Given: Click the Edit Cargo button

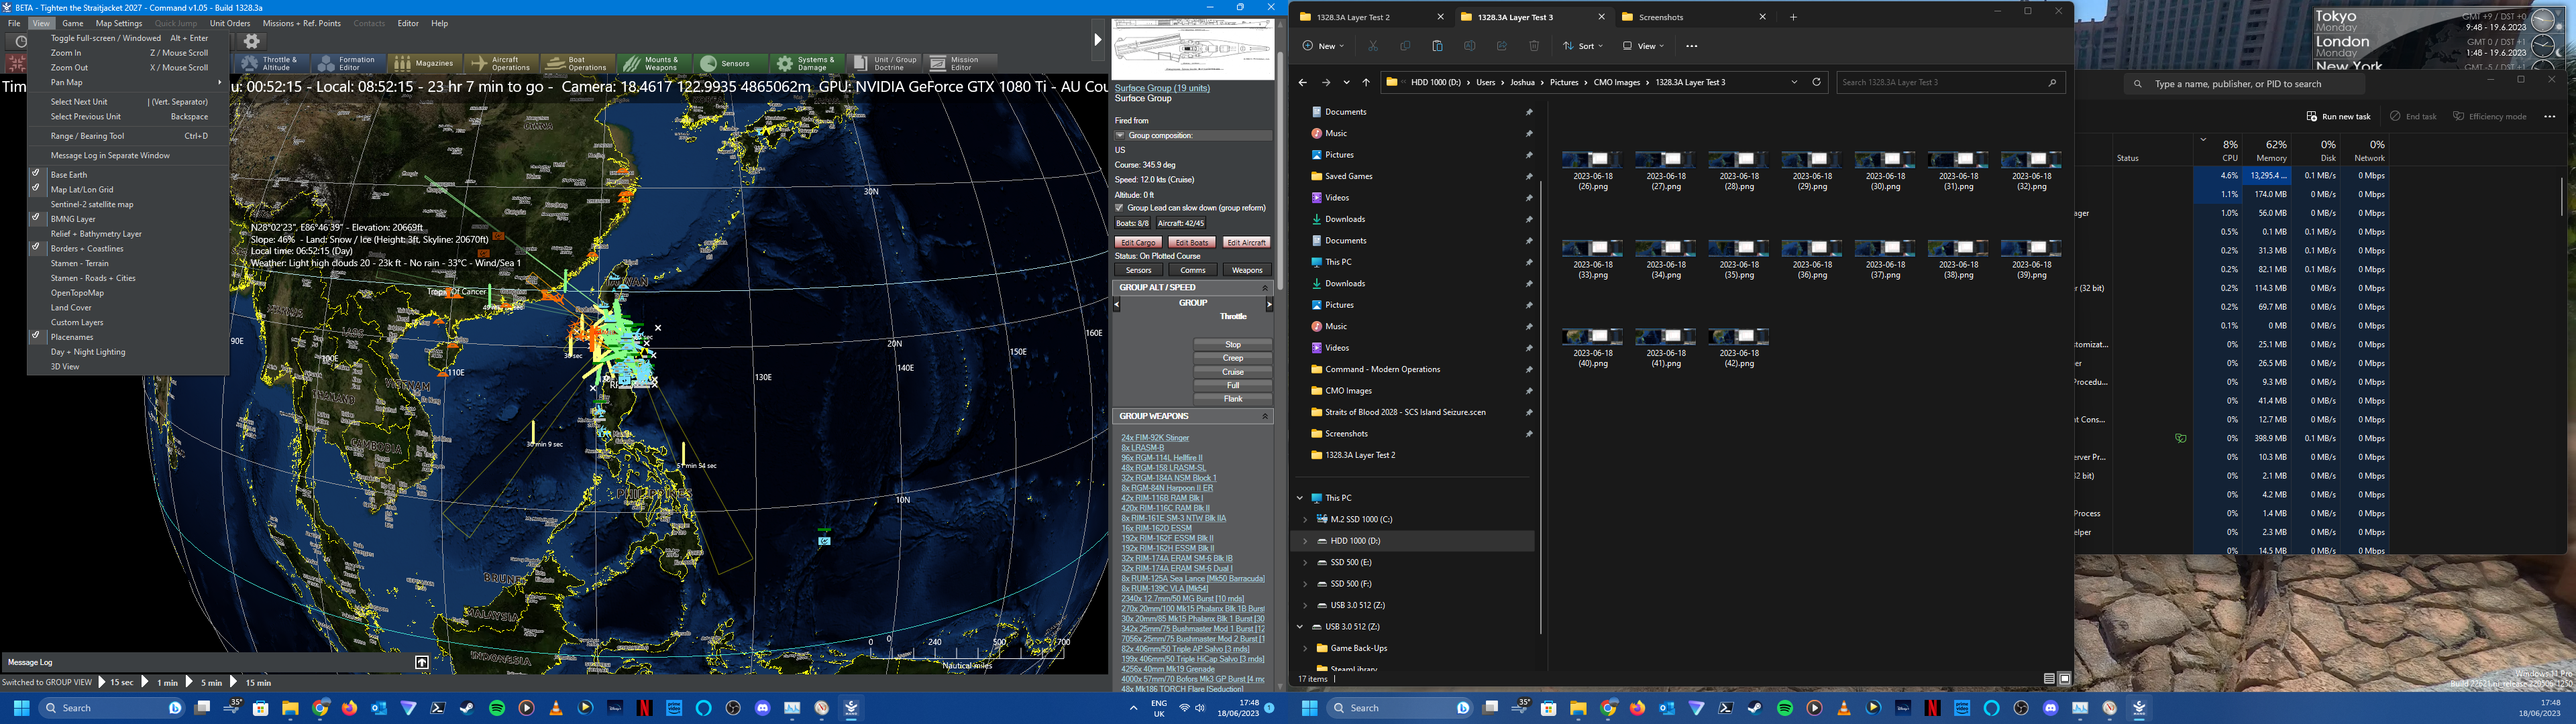Looking at the screenshot, I should pos(1138,243).
